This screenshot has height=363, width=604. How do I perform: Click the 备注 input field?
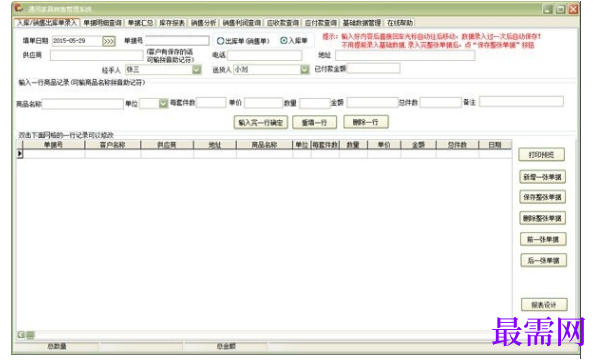point(521,102)
